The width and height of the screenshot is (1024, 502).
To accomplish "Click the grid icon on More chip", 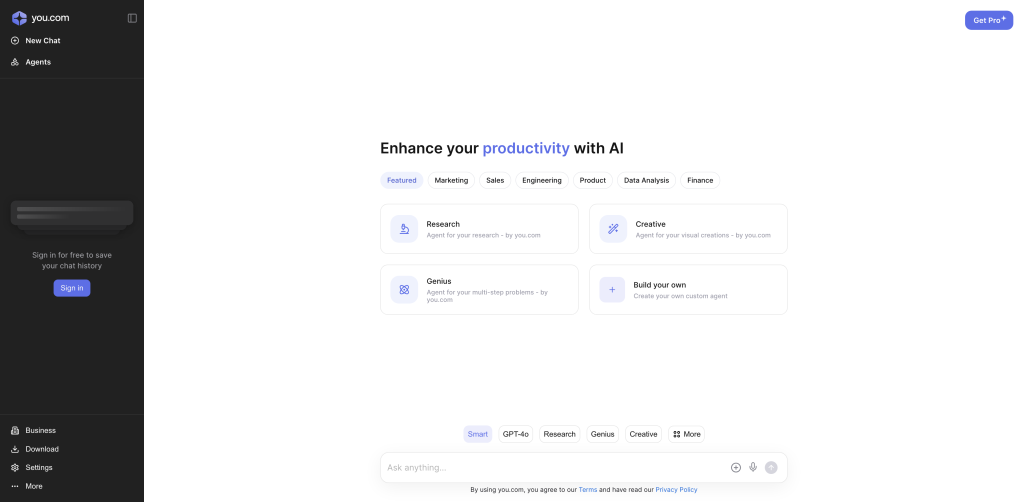I will click(x=677, y=434).
